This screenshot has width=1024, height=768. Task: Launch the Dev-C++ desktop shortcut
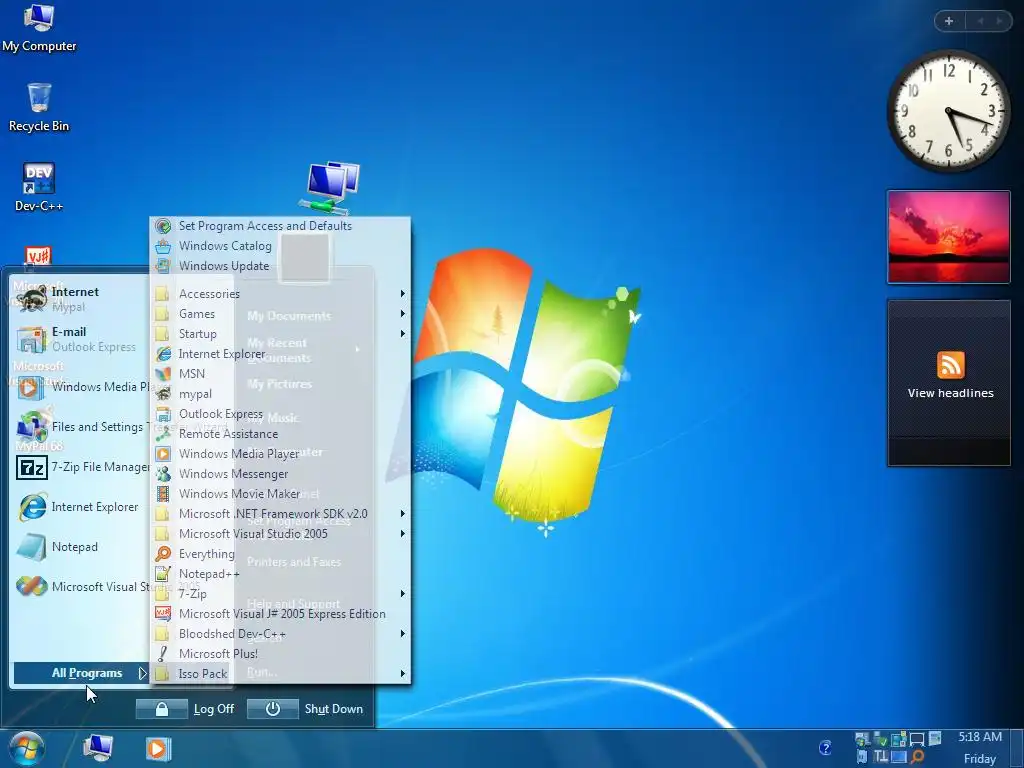click(39, 187)
